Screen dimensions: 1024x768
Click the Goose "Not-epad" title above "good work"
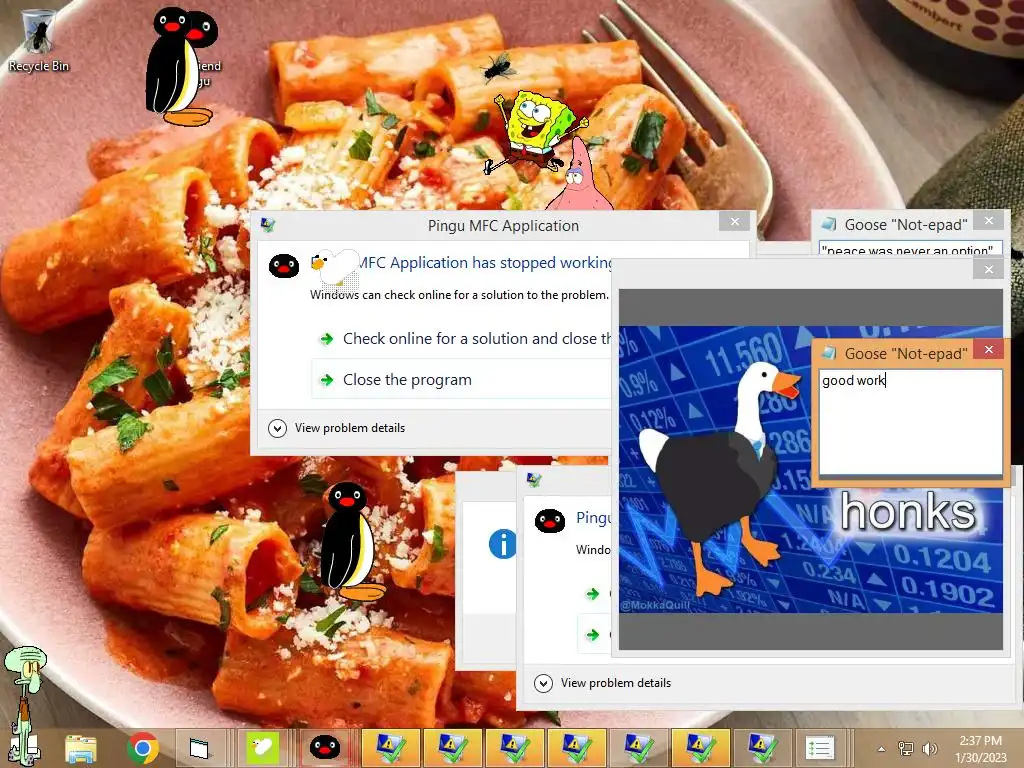click(x=906, y=354)
